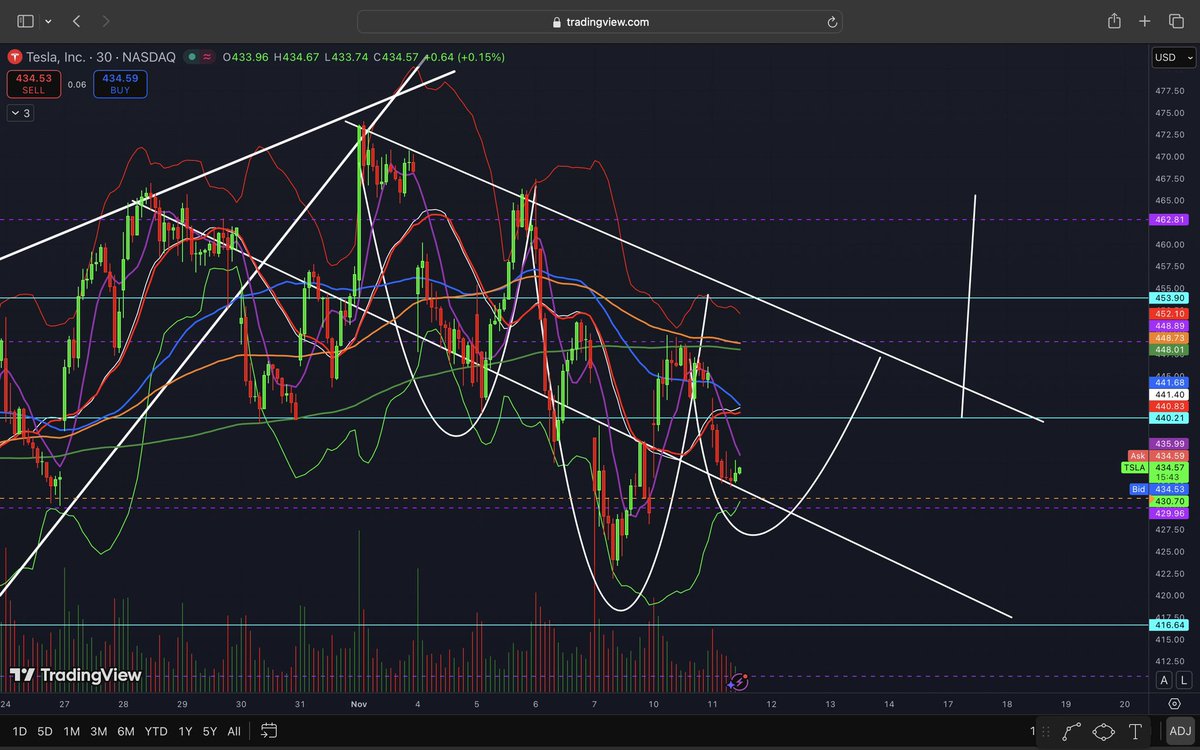This screenshot has height=750, width=1200.
Task: Click the green market status dot
Action: click(190, 57)
